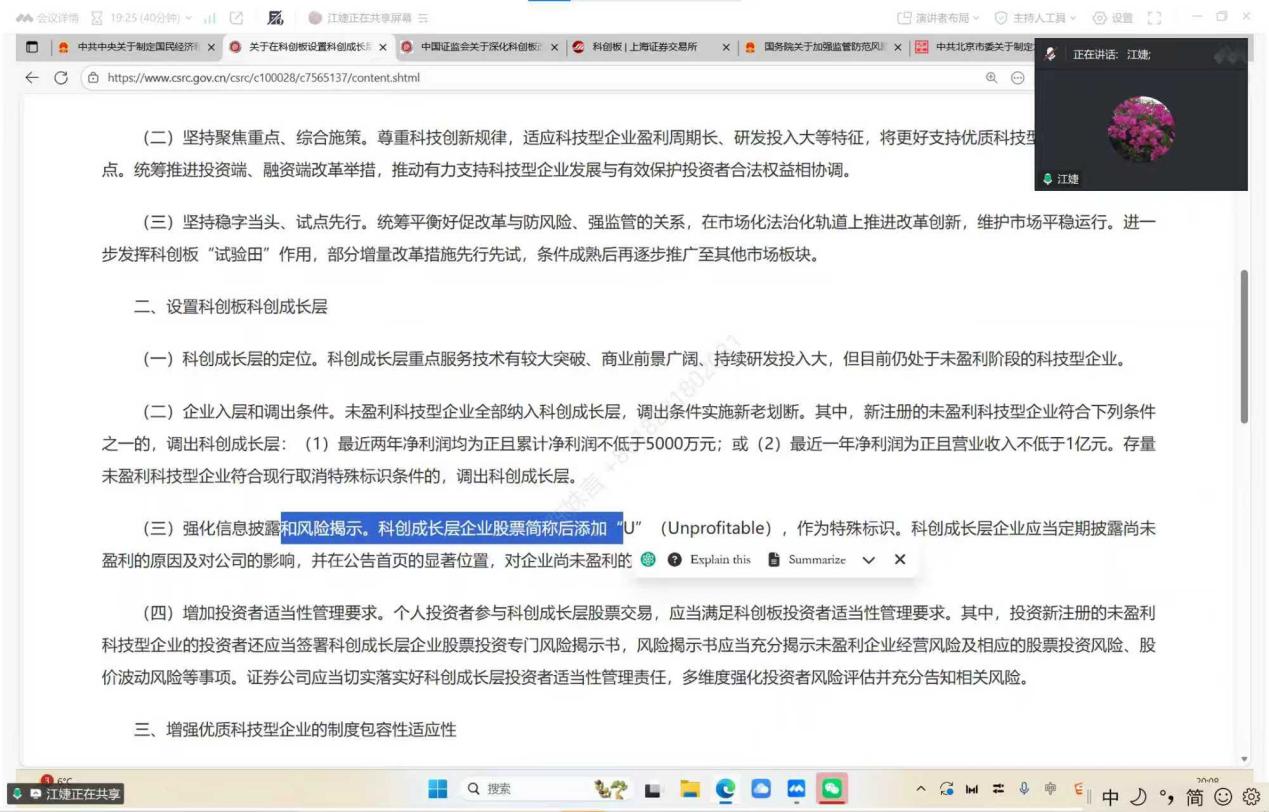The height and width of the screenshot is (812, 1269).
Task: Click the page vertical scrollbar thumb
Action: tap(1245, 345)
